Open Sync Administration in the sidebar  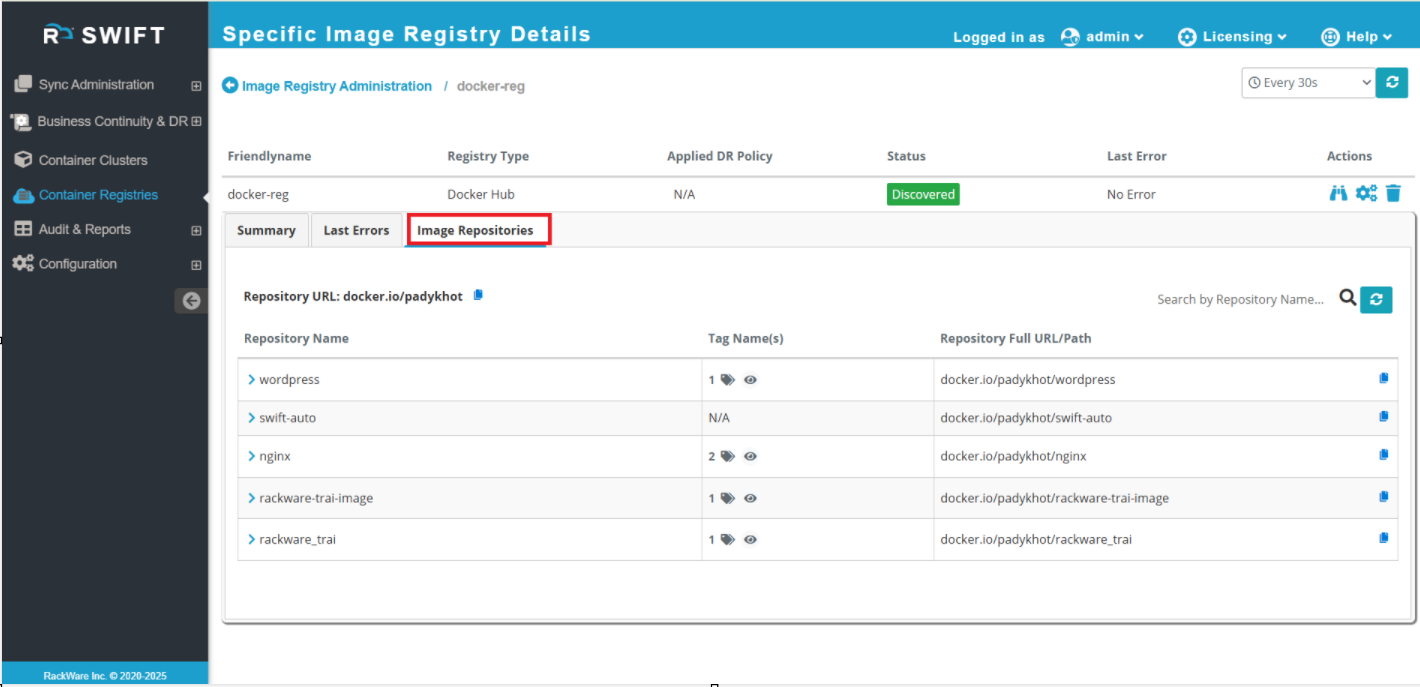[x=96, y=85]
